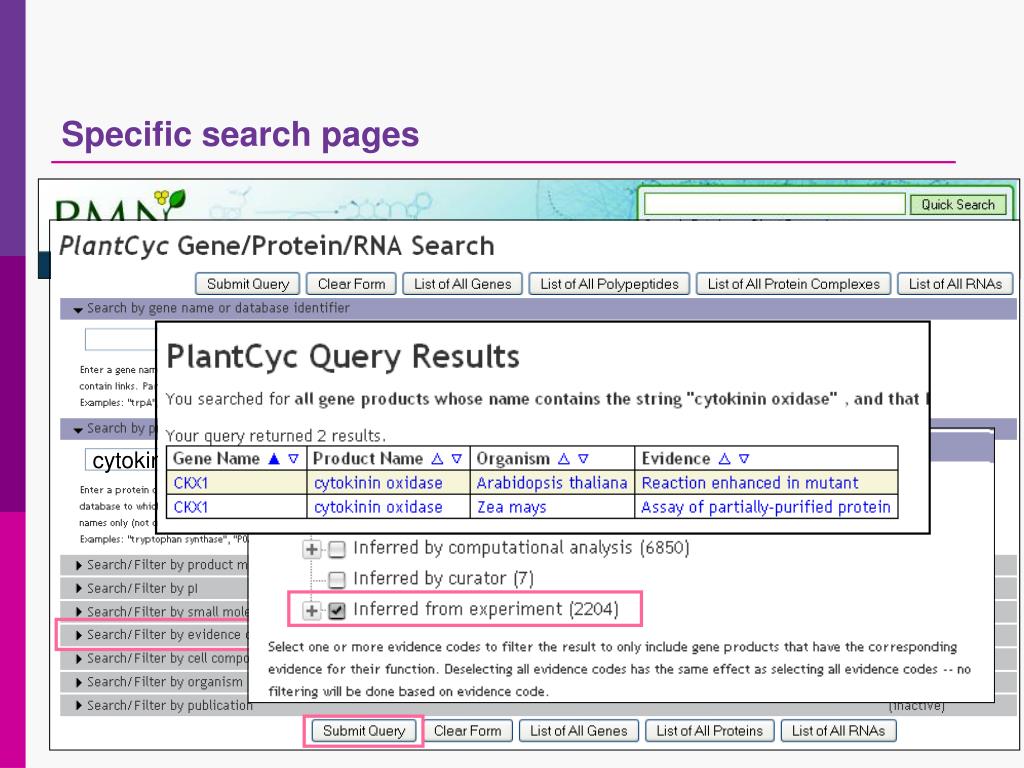Sort Organism column ascending

point(564,459)
